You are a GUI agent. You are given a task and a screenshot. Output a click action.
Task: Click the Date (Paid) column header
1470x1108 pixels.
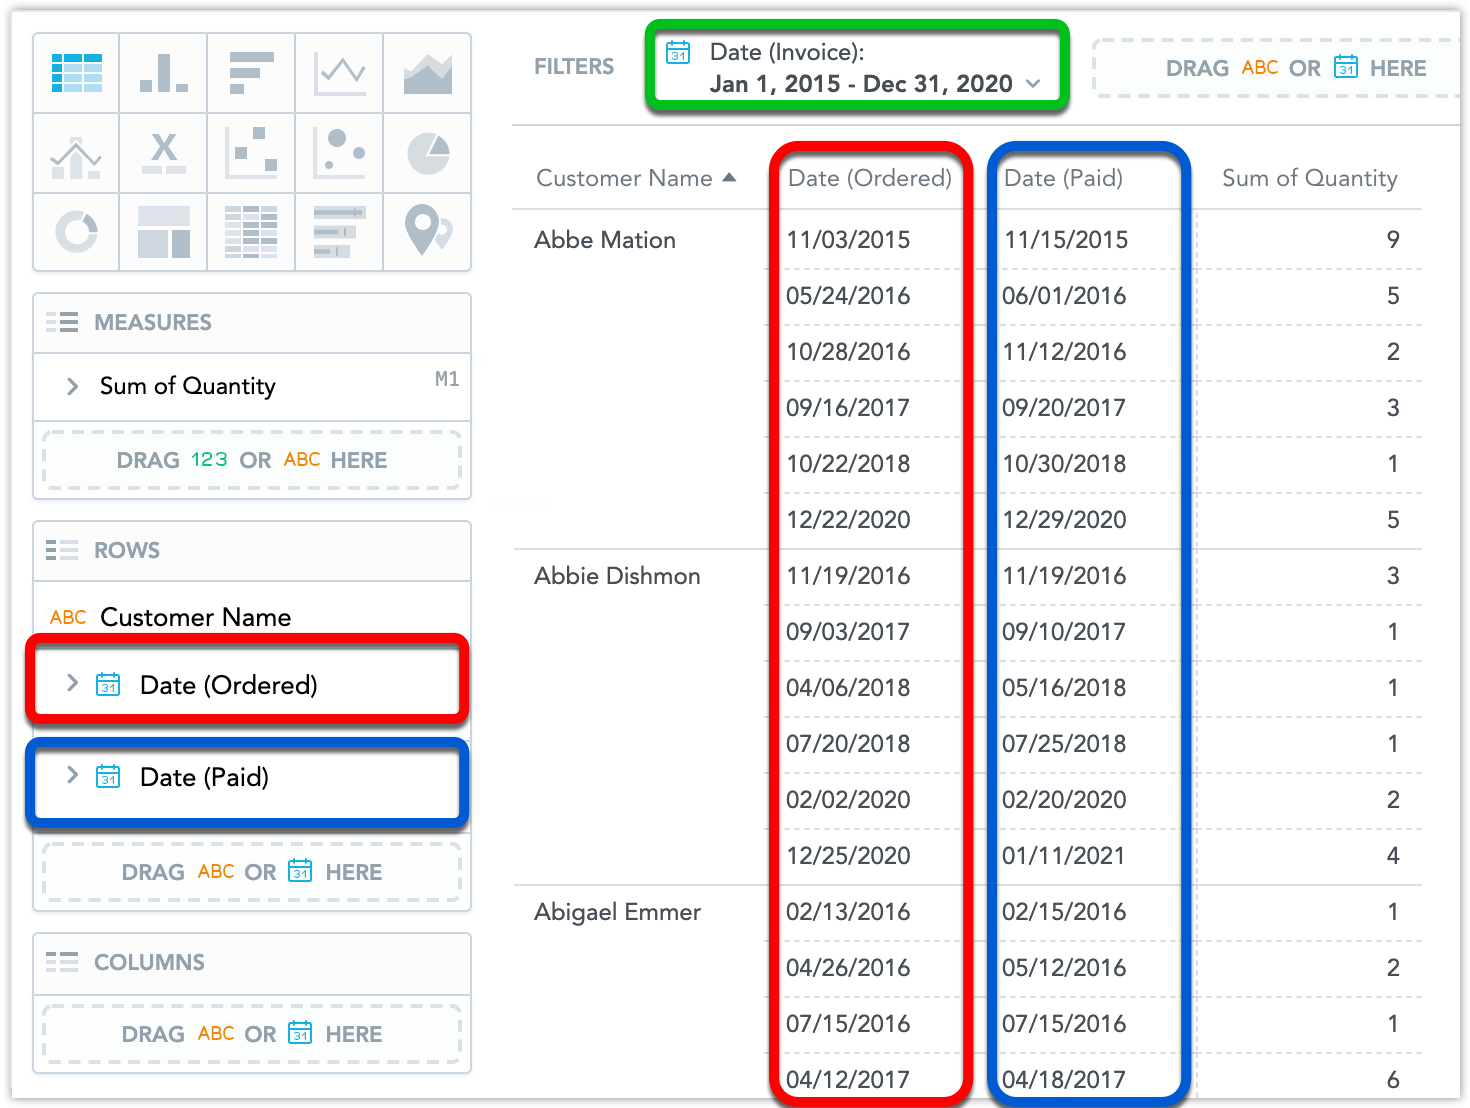click(x=1063, y=178)
